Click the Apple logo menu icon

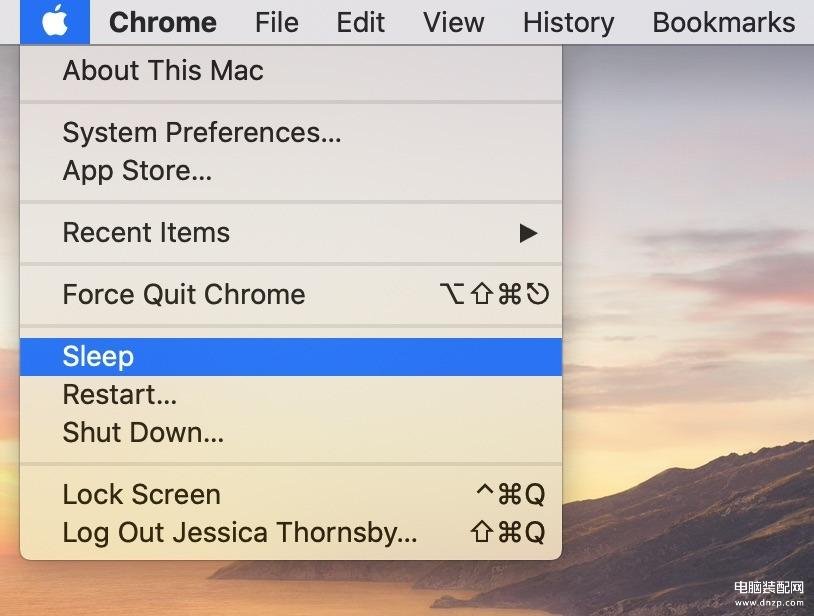(x=55, y=22)
